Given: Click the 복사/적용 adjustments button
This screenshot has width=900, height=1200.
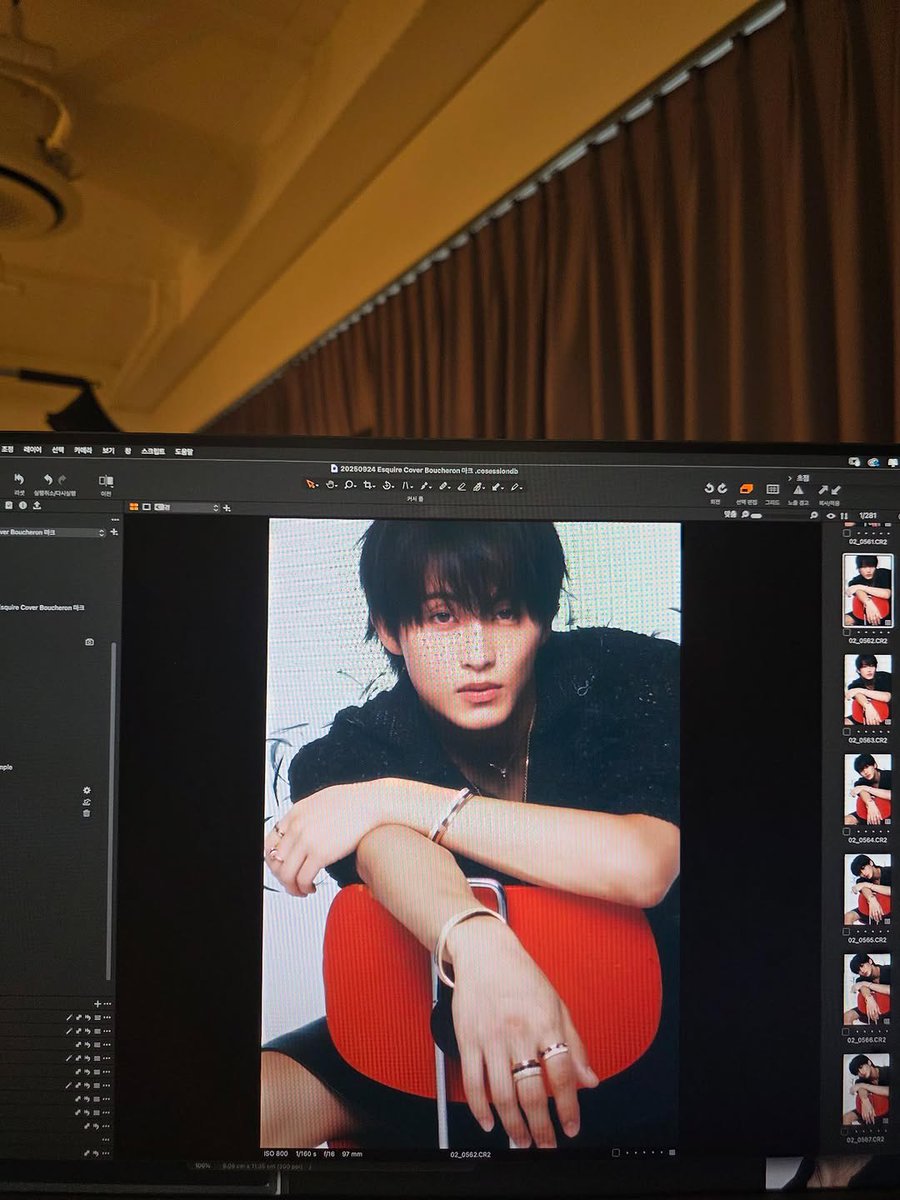Looking at the screenshot, I should click(x=830, y=489).
